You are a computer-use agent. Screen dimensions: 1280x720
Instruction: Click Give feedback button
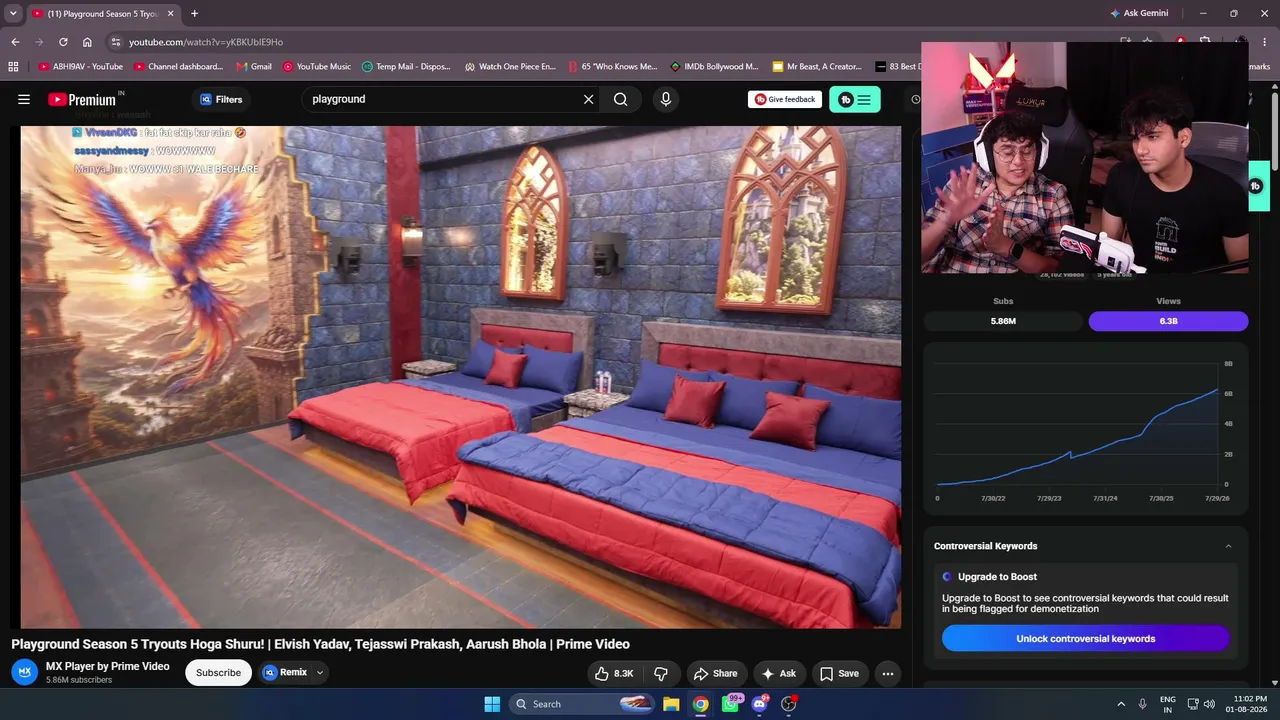point(785,99)
